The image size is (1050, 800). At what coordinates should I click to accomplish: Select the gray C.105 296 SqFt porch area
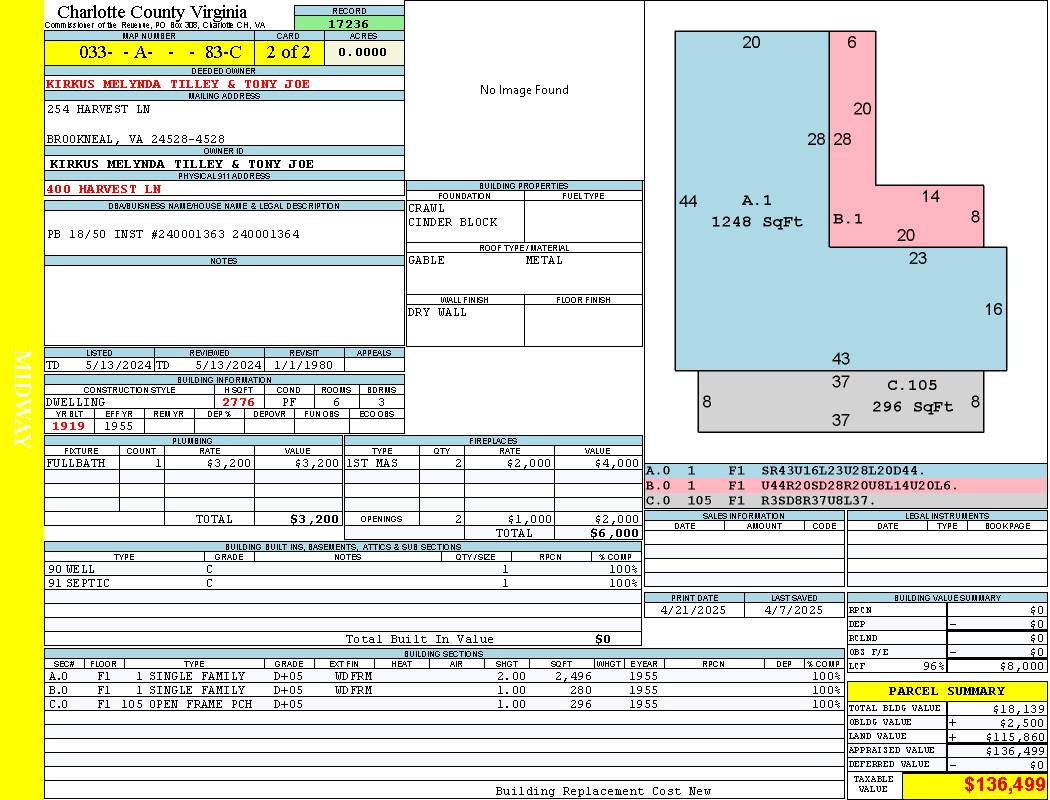(840, 402)
